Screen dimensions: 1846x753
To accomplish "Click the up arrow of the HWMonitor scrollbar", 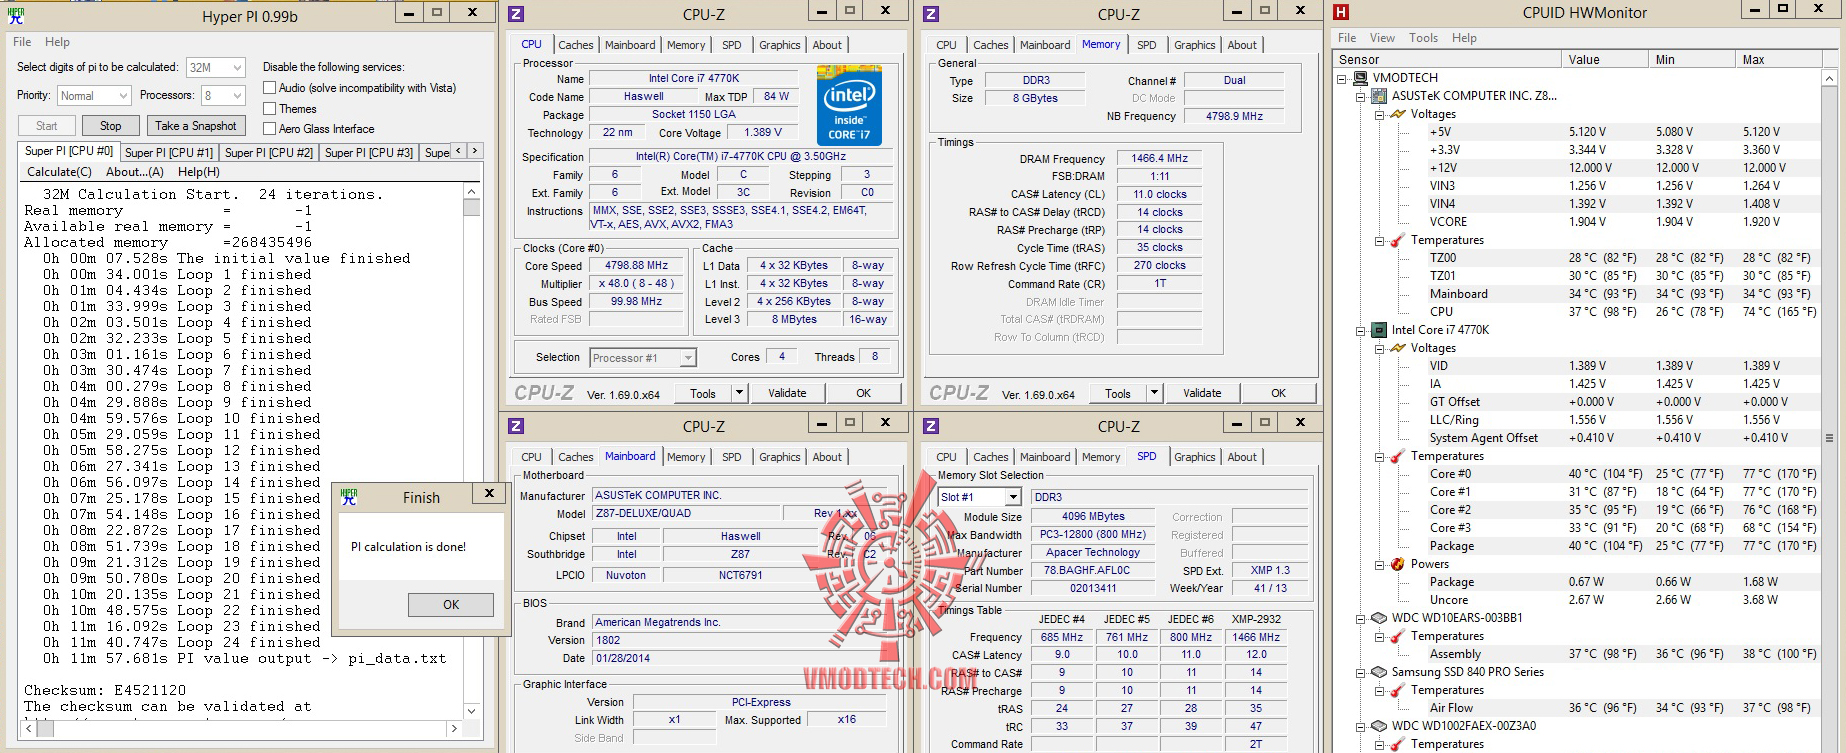I will (1830, 77).
